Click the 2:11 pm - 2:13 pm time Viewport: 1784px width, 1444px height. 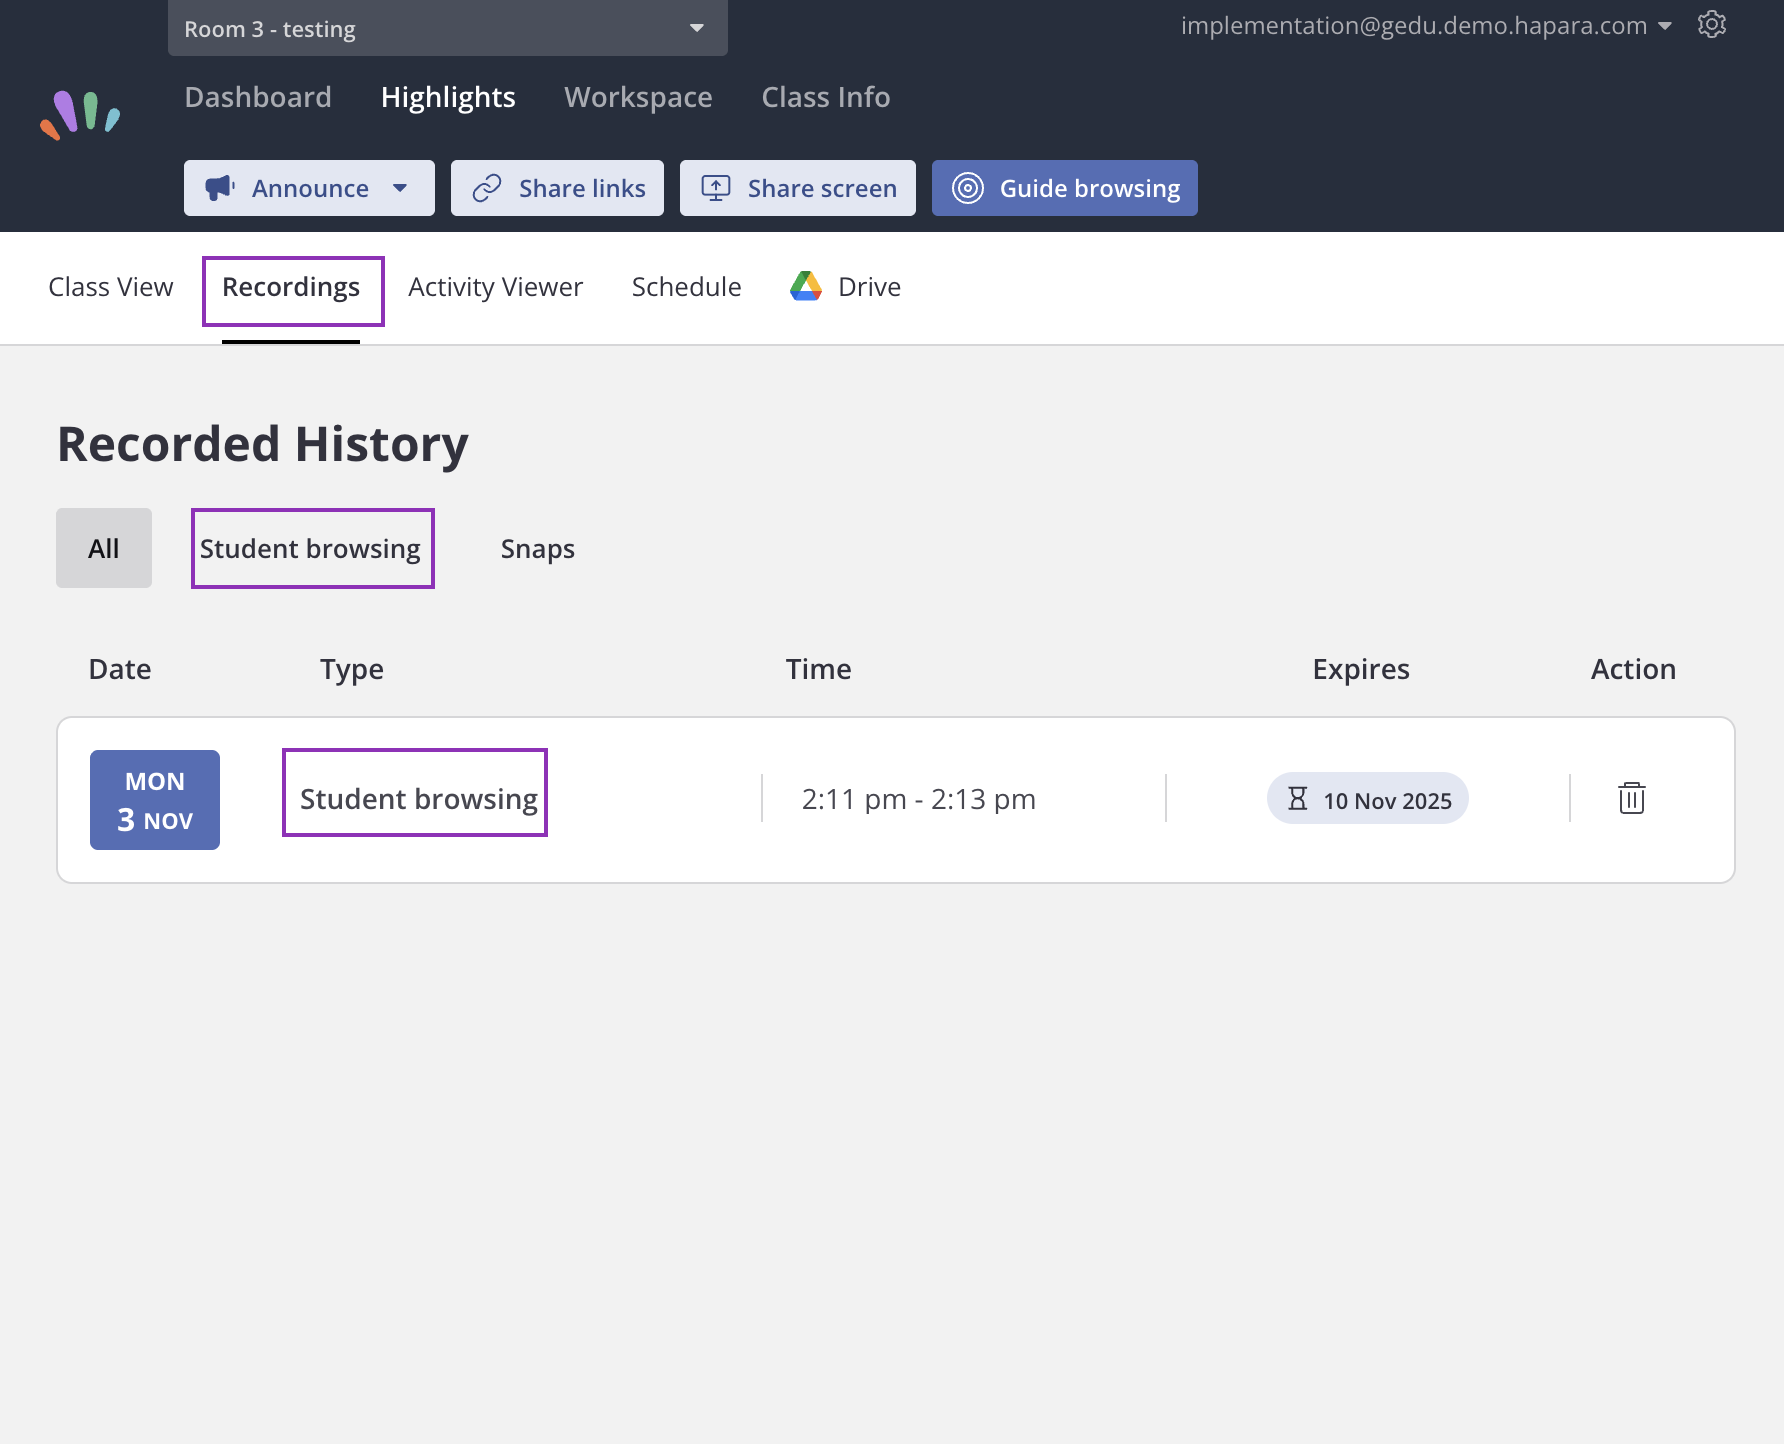tap(919, 799)
